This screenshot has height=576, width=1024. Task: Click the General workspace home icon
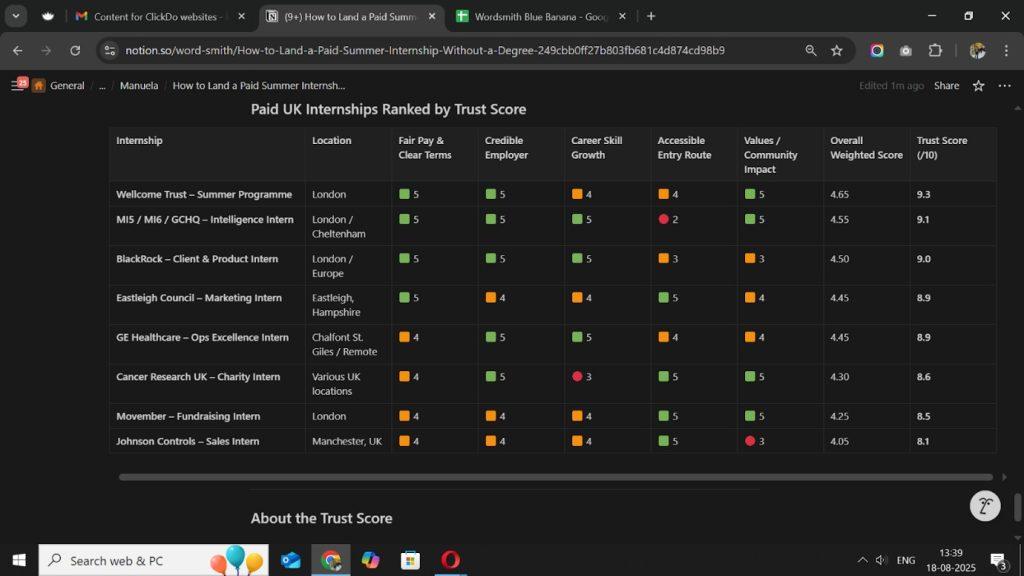tap(39, 86)
